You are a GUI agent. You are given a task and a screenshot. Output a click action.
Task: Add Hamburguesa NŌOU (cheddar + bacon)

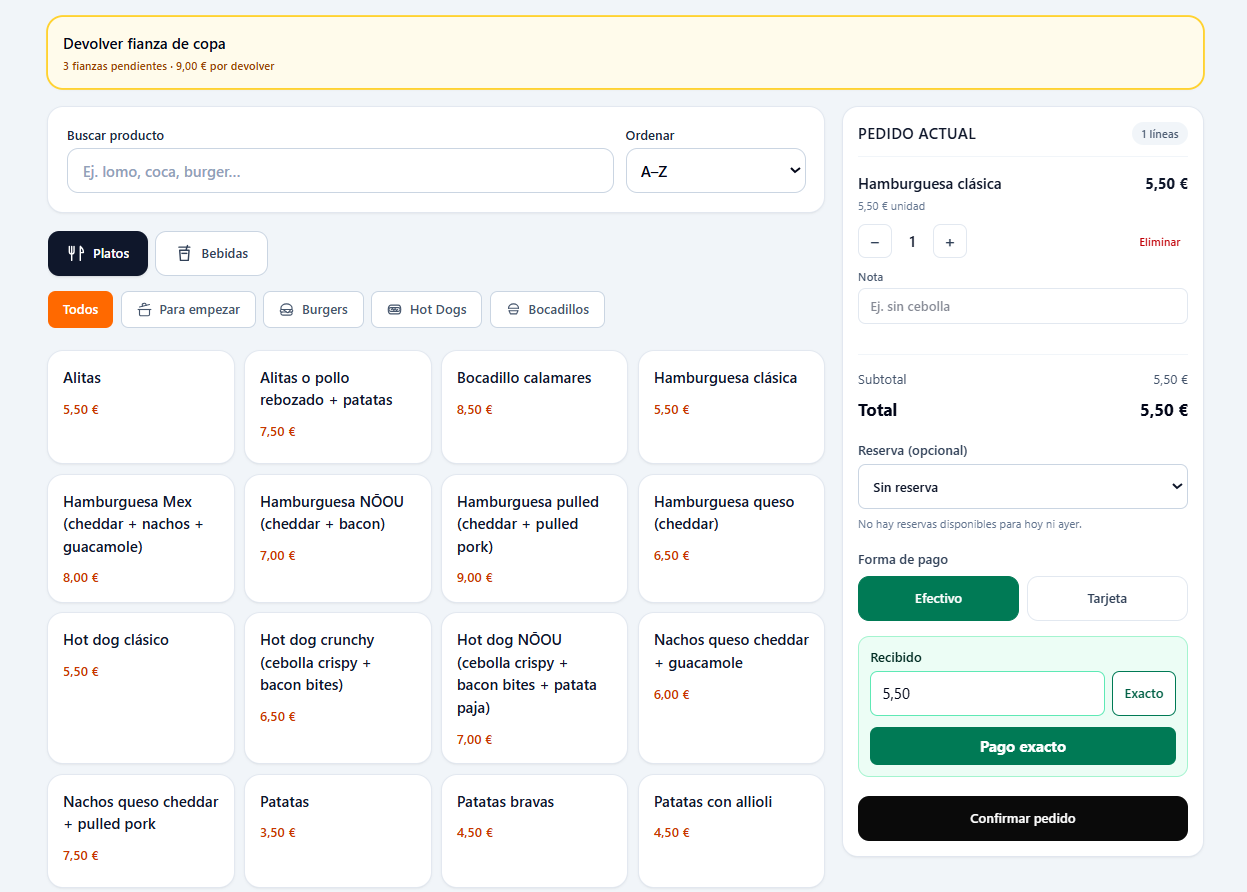tap(338, 539)
